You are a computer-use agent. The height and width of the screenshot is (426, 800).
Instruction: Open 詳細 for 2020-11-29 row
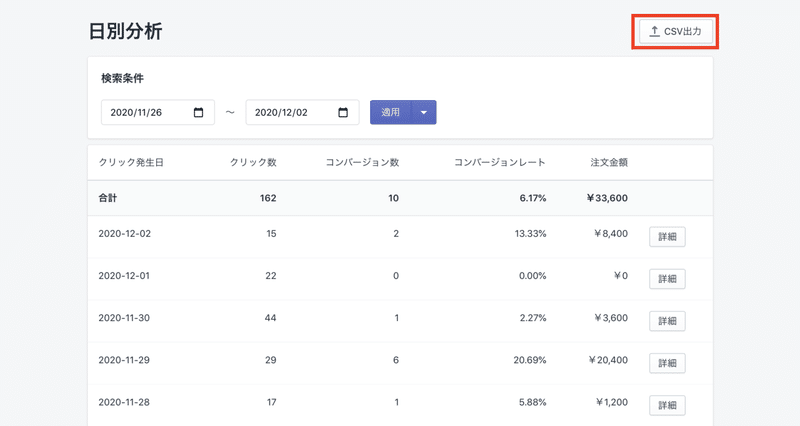click(667, 363)
